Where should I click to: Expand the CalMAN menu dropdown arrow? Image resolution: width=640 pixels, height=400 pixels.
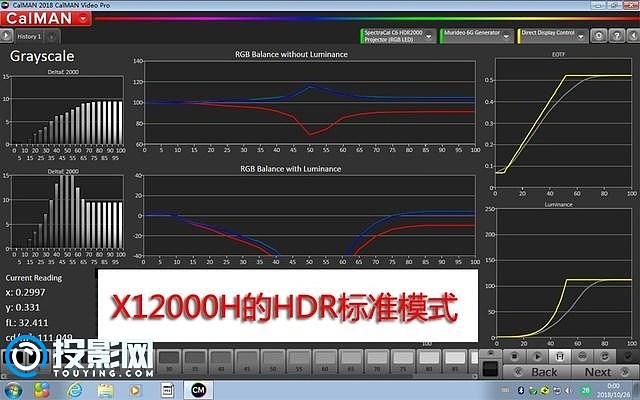click(x=83, y=19)
